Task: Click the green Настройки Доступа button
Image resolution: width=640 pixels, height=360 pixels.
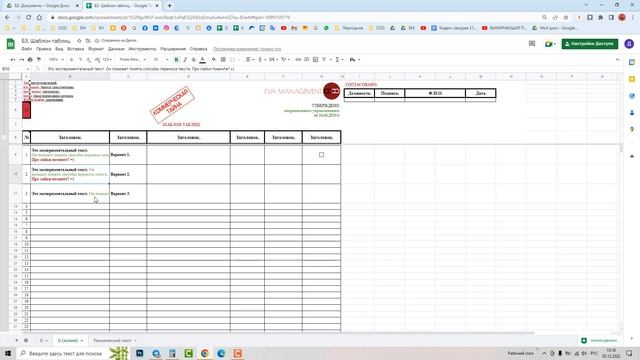Action: 590,44
